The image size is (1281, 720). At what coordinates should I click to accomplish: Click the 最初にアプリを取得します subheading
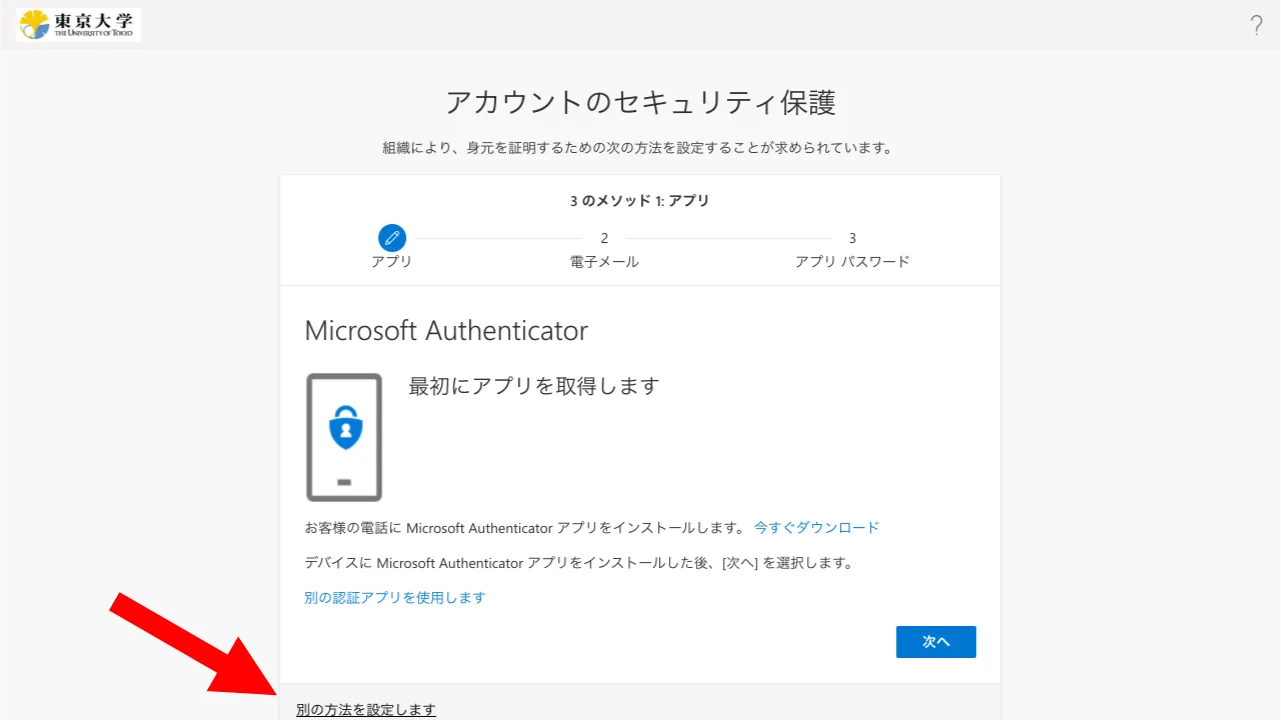click(534, 386)
